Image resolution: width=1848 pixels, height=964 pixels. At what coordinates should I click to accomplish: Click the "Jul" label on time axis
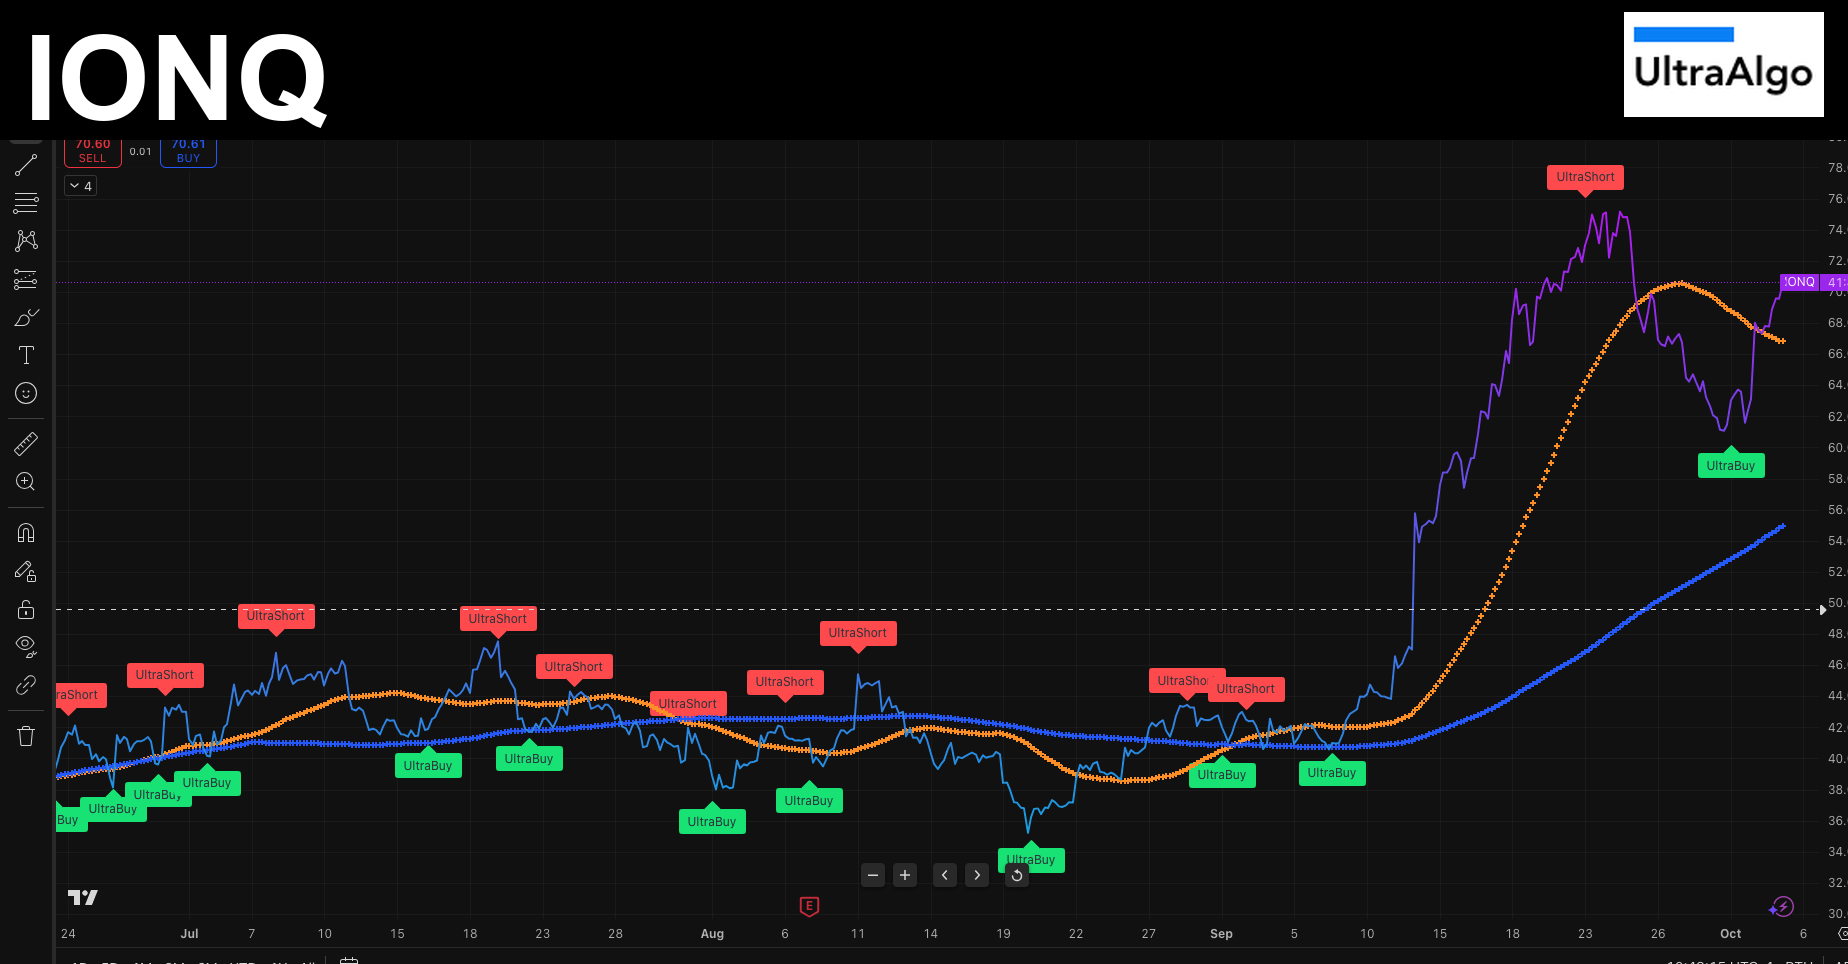click(189, 934)
